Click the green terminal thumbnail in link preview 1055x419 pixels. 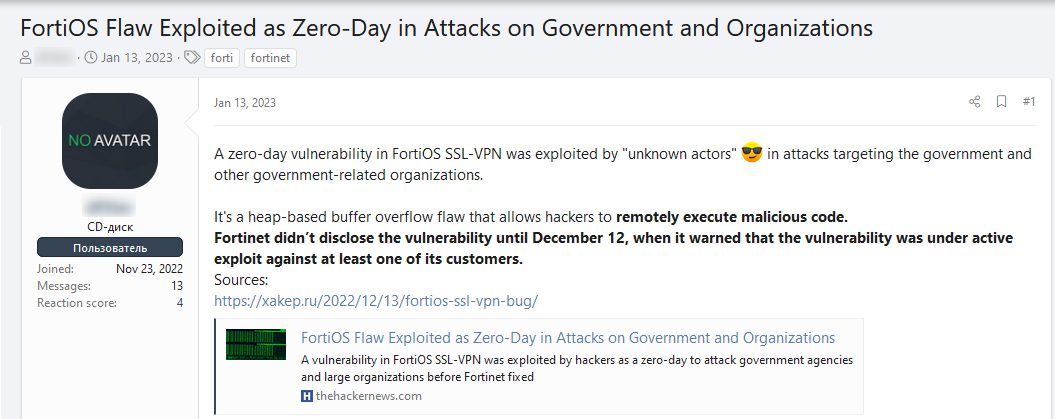pos(256,344)
